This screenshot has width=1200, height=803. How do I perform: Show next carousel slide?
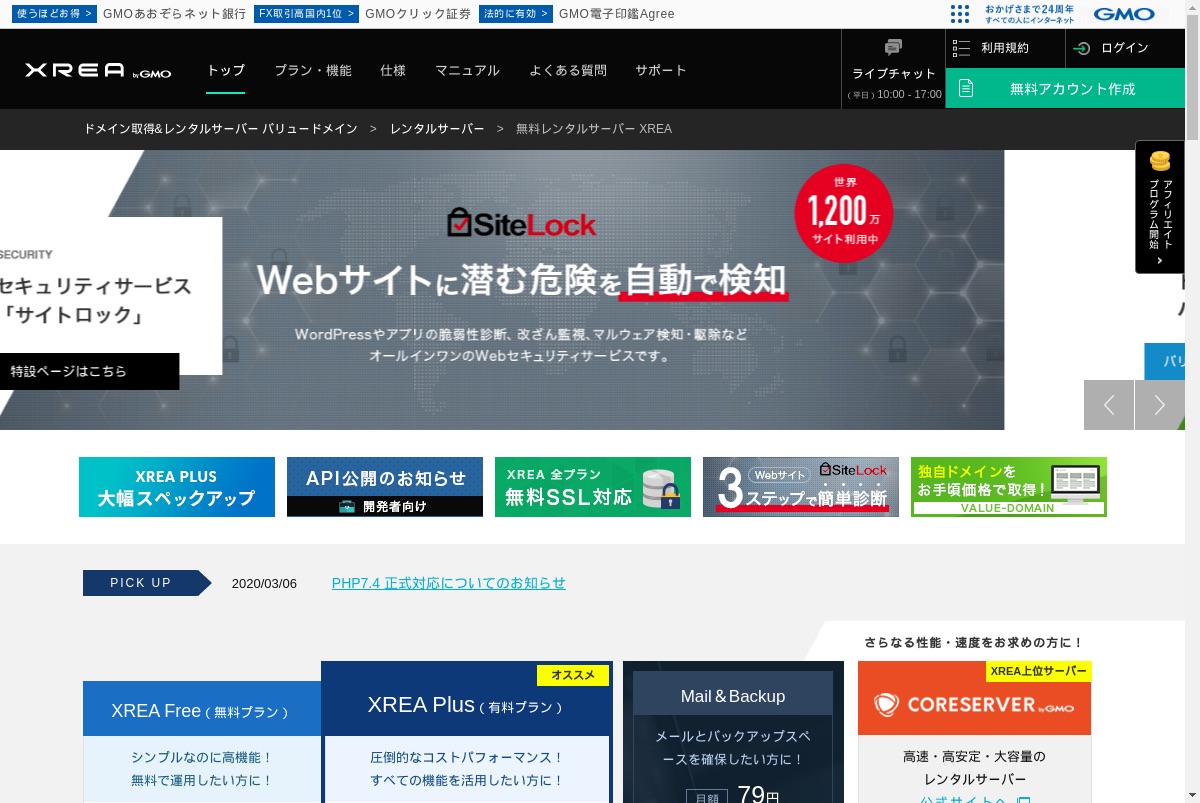(1160, 405)
